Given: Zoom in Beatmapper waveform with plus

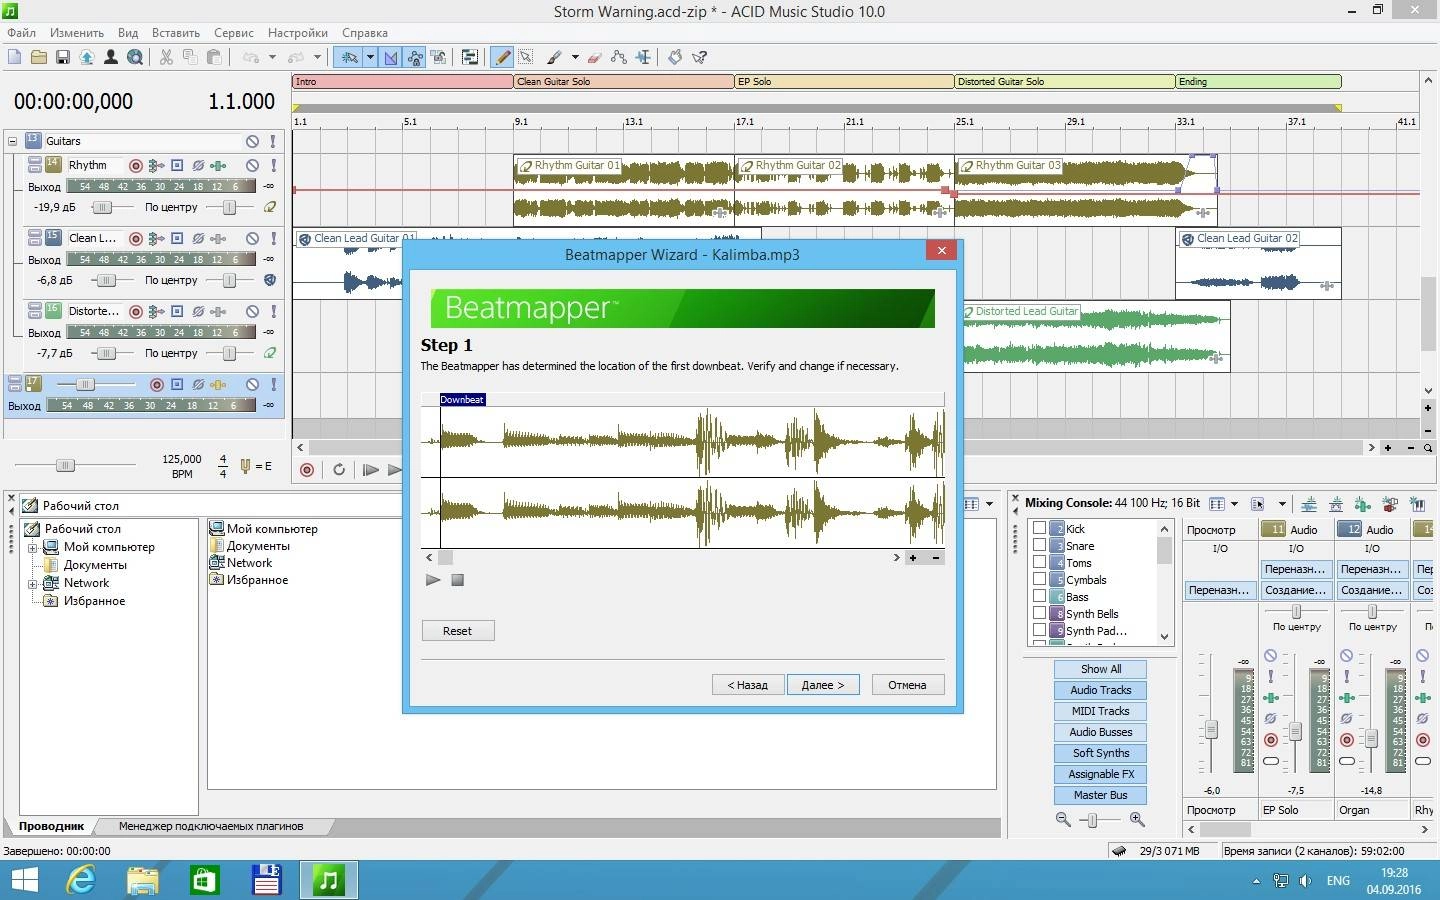Looking at the screenshot, I should 913,558.
